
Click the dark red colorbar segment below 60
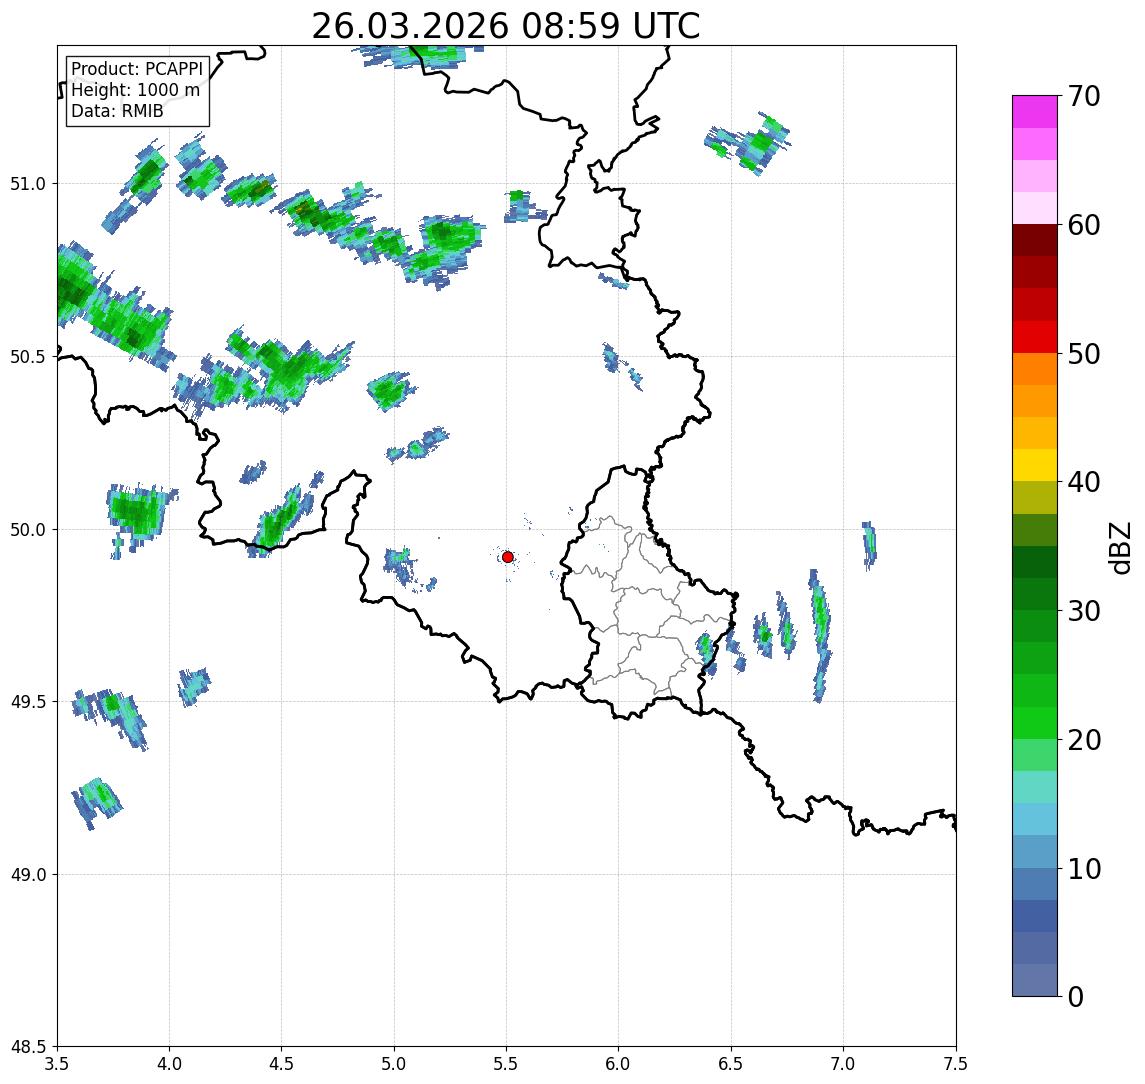coord(1035,240)
